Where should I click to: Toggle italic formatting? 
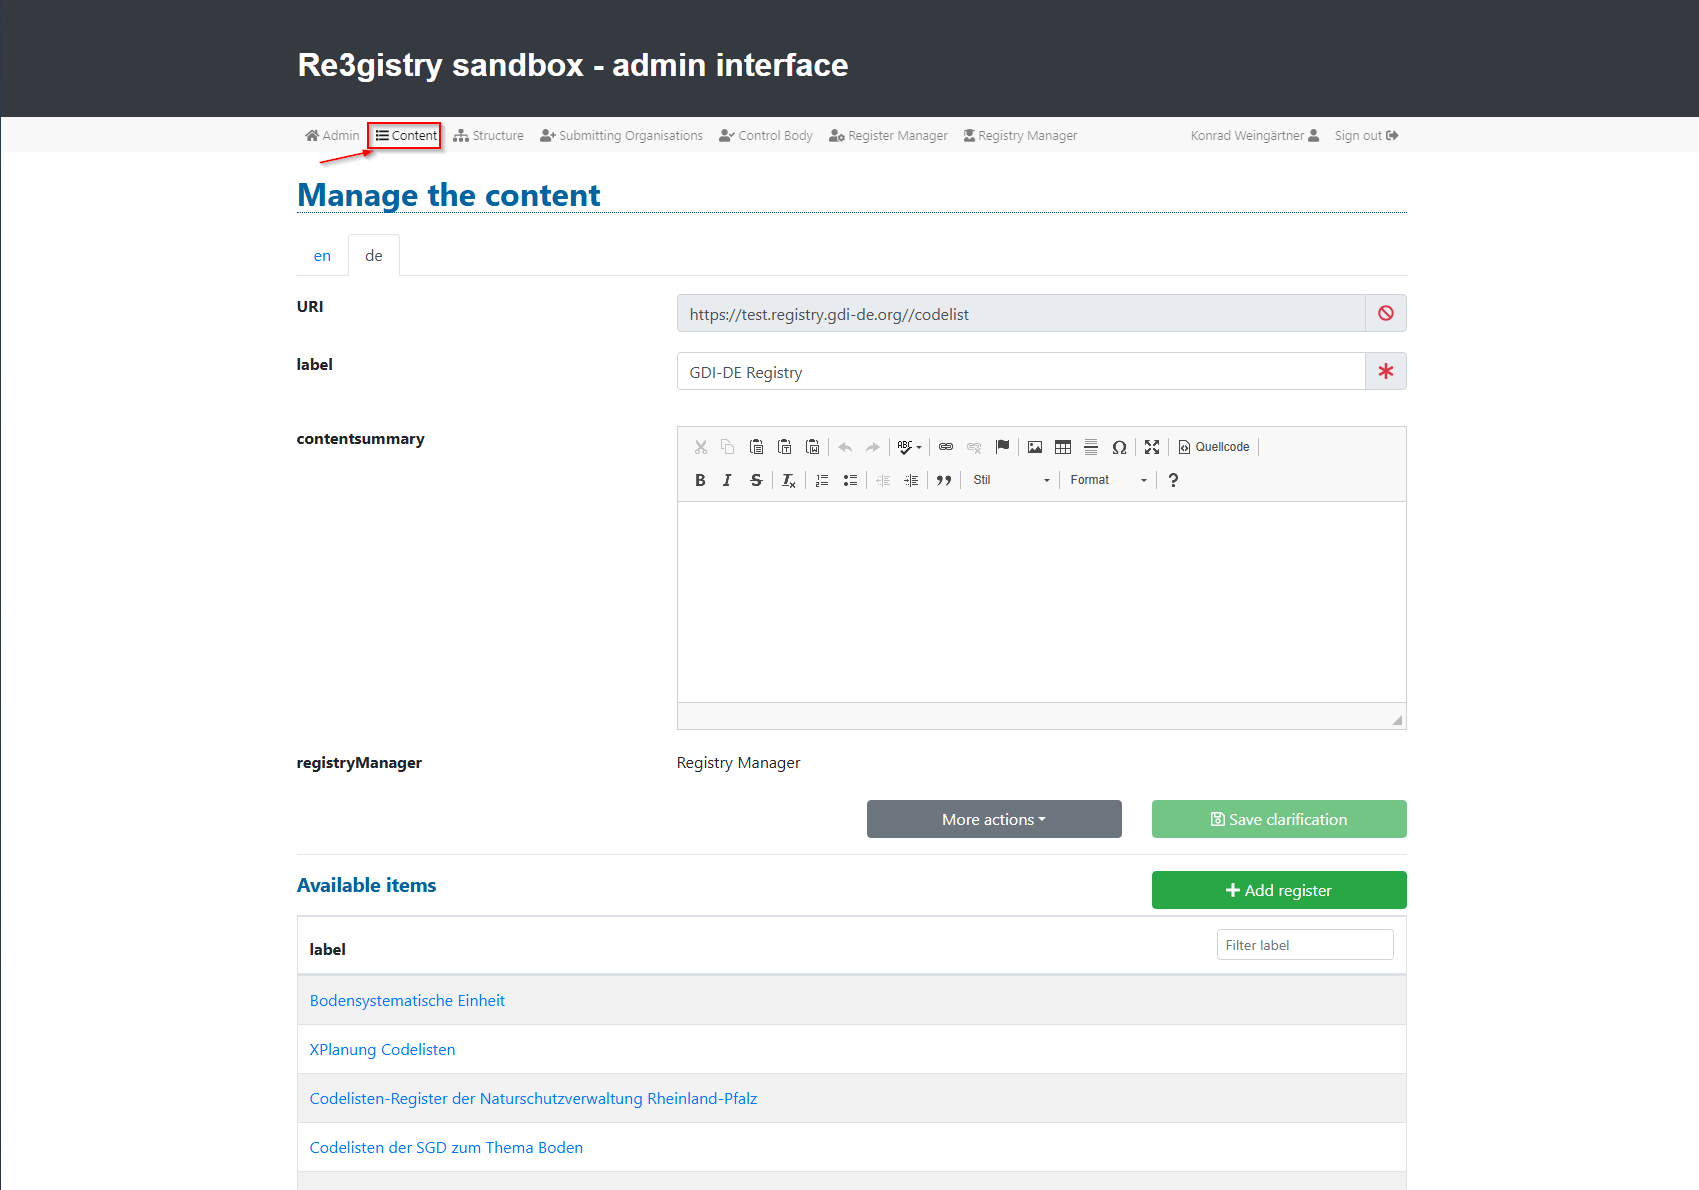727,480
